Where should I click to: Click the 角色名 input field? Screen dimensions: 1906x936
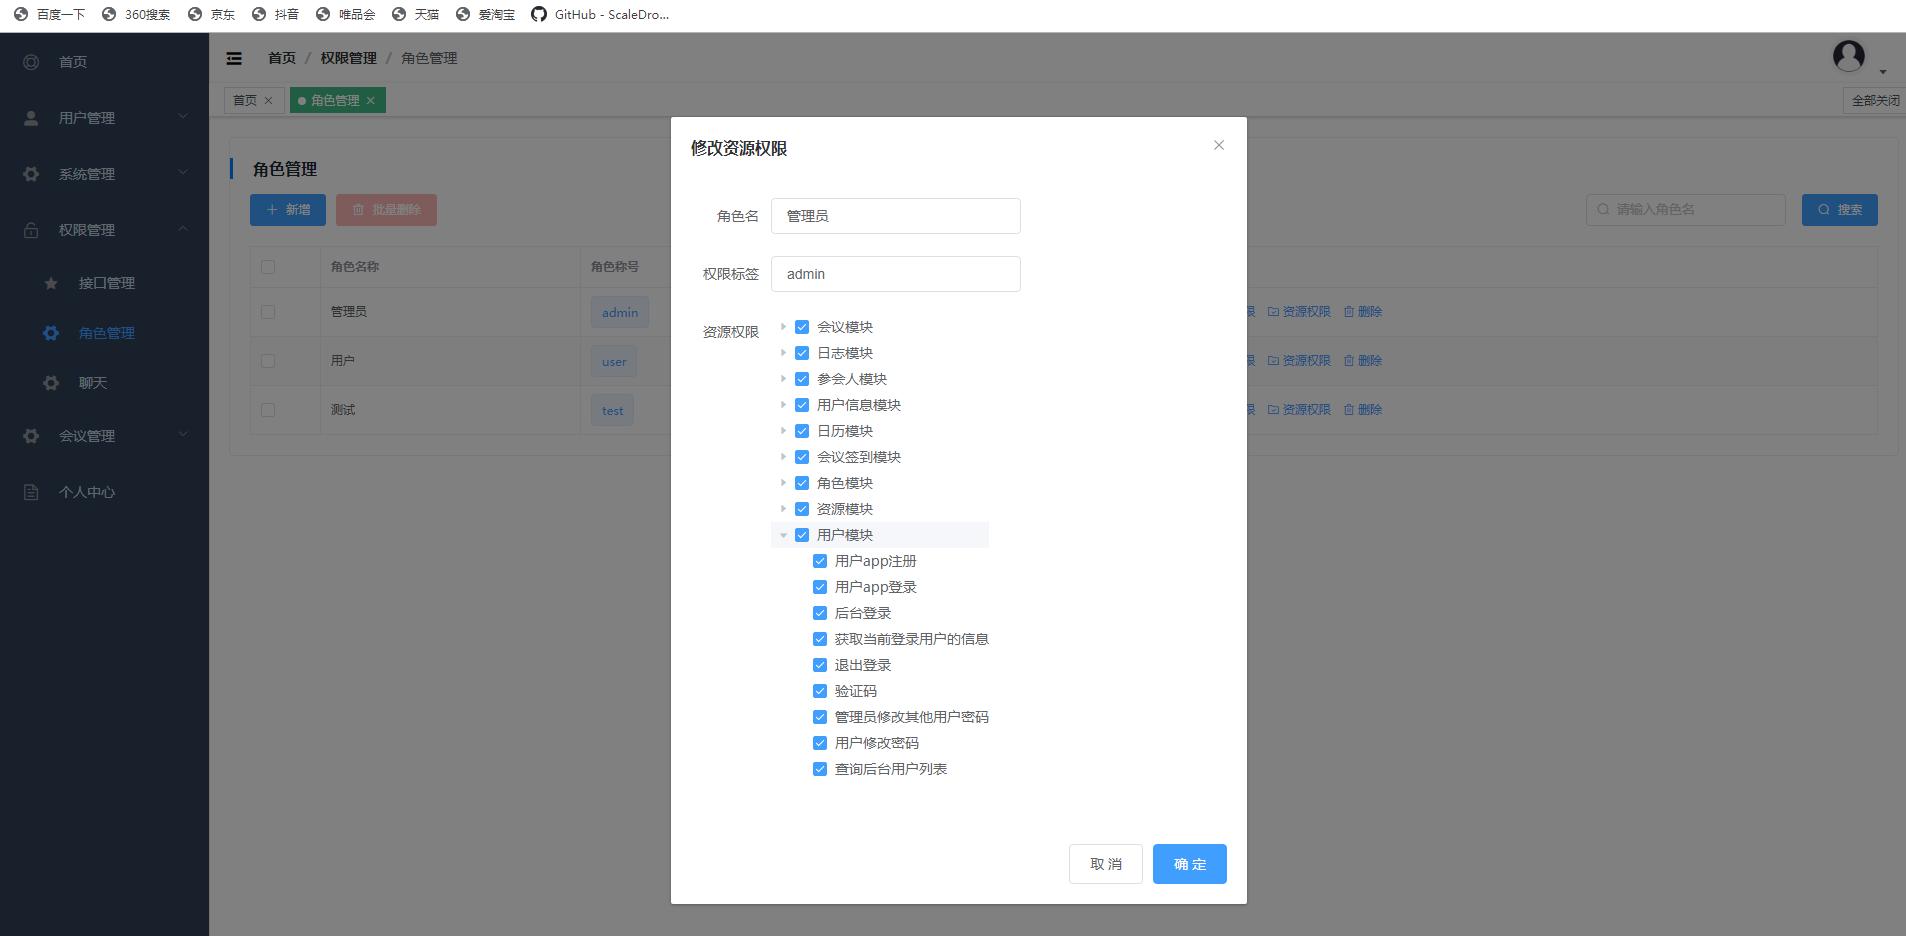895,216
